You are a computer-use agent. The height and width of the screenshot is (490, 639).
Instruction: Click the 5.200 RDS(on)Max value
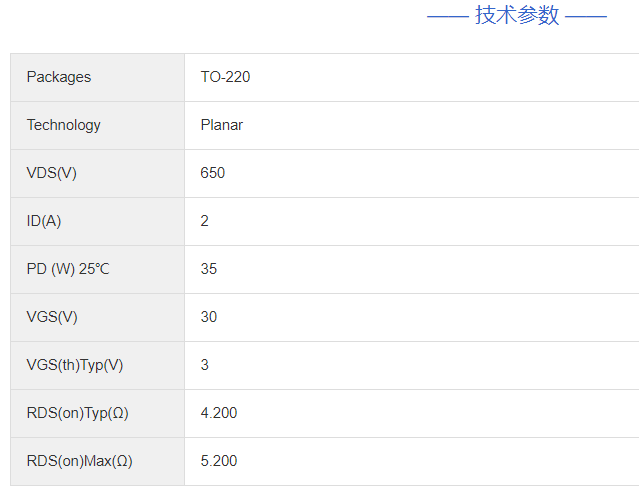(x=219, y=461)
